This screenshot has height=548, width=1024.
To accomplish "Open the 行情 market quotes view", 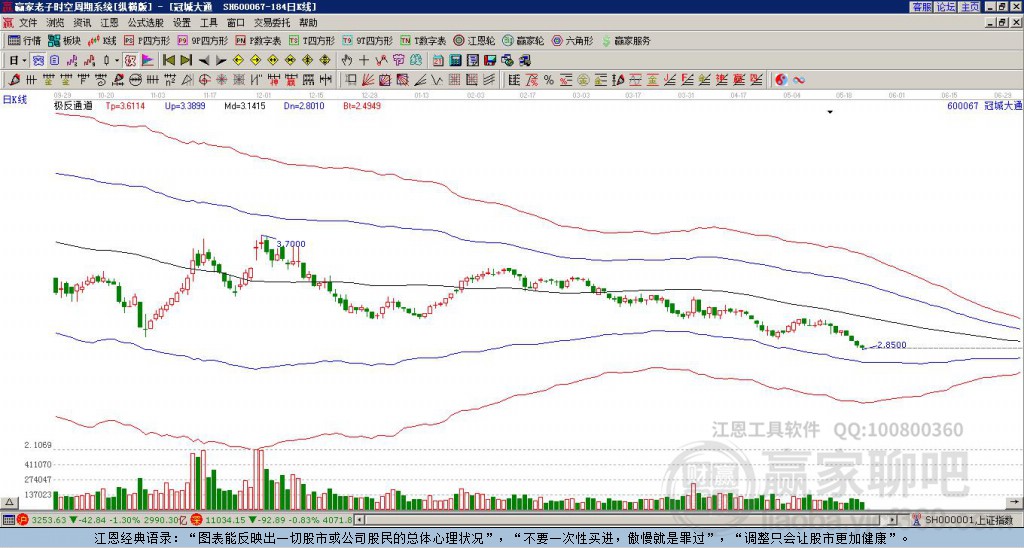I will click(24, 40).
